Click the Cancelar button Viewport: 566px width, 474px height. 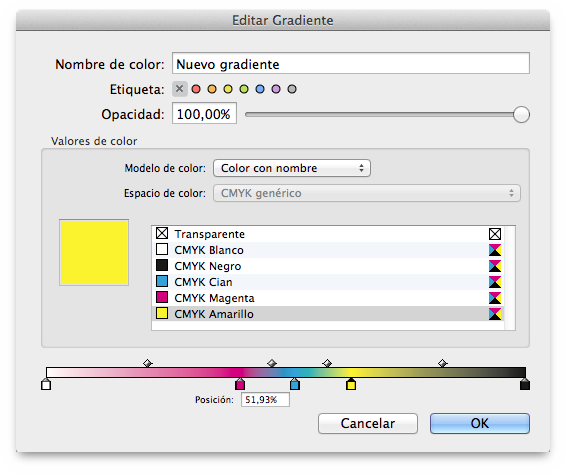tap(368, 423)
